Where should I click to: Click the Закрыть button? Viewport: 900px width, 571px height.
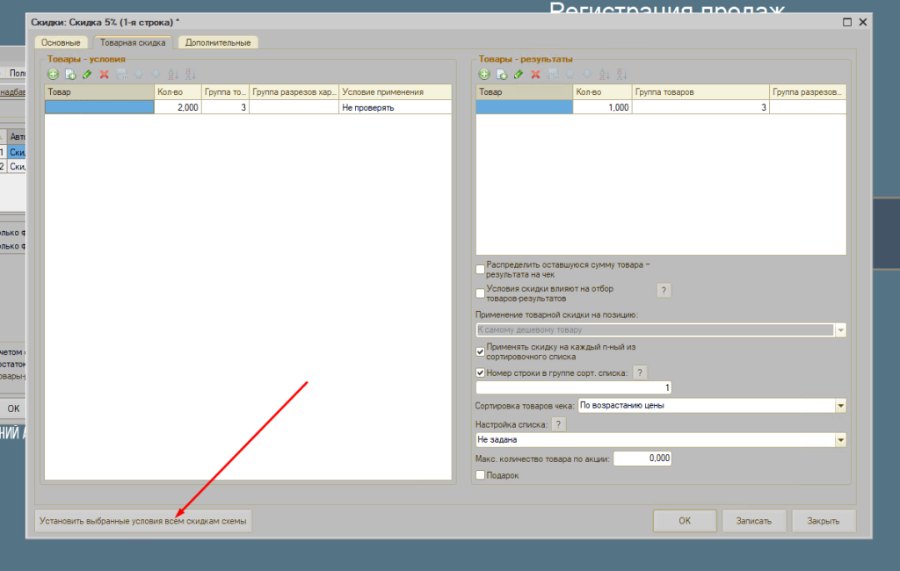click(x=823, y=521)
